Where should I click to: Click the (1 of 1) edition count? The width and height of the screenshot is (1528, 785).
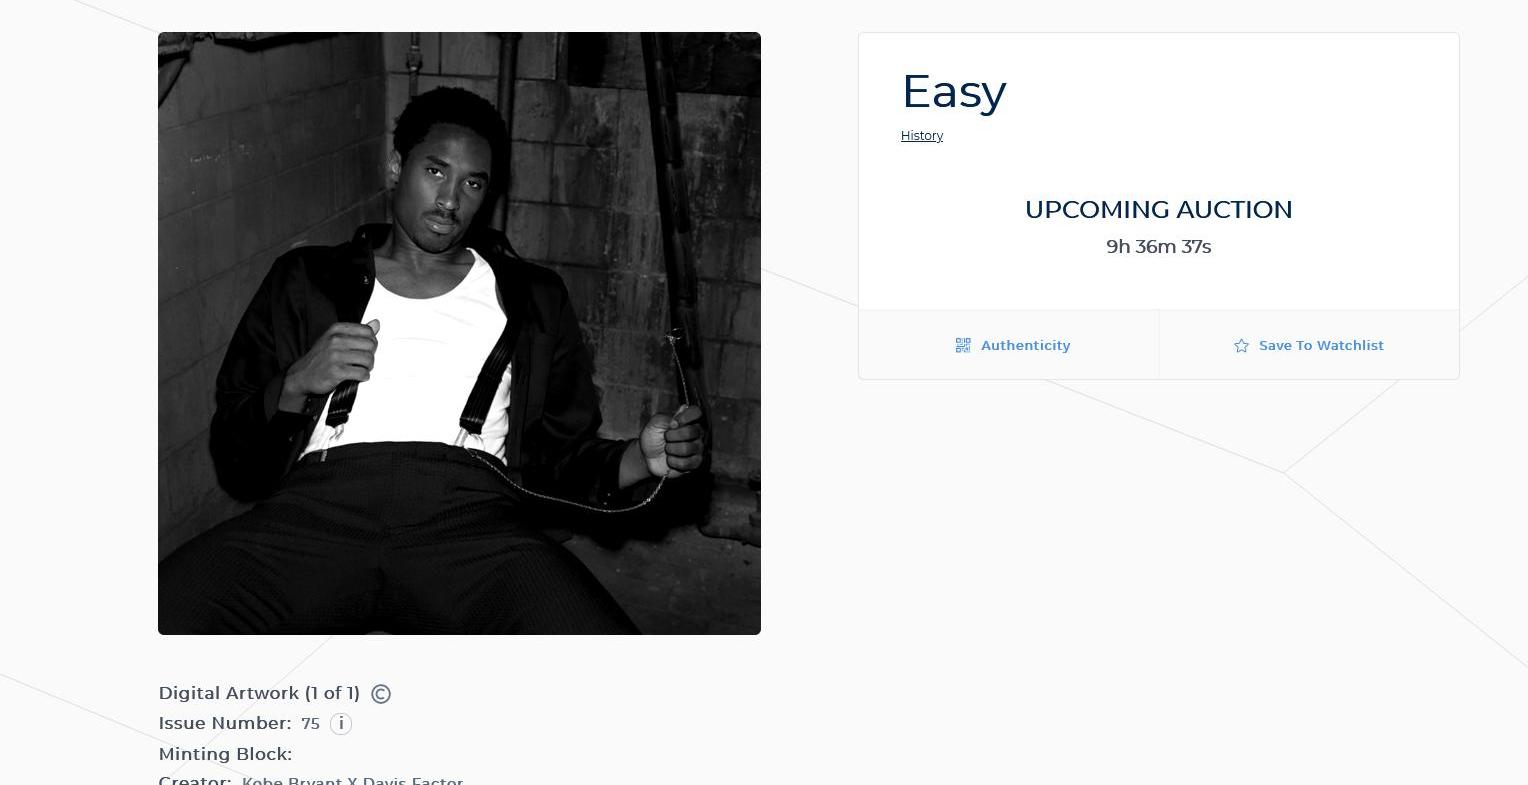(x=332, y=693)
